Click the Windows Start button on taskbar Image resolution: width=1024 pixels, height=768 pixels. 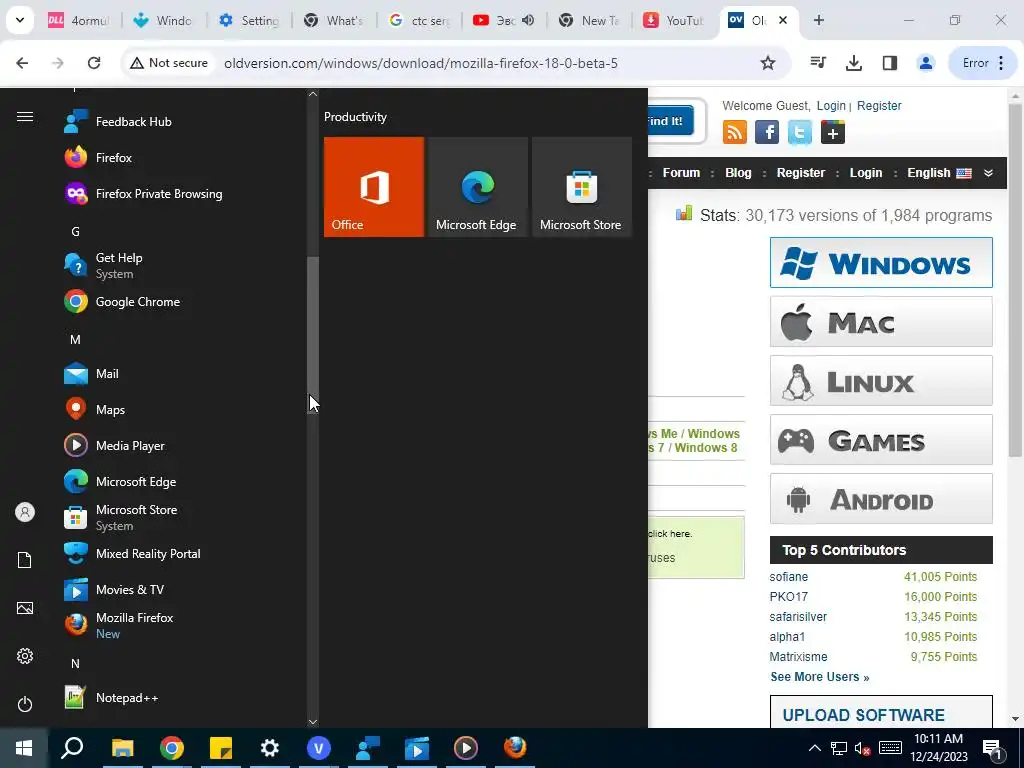coord(24,748)
